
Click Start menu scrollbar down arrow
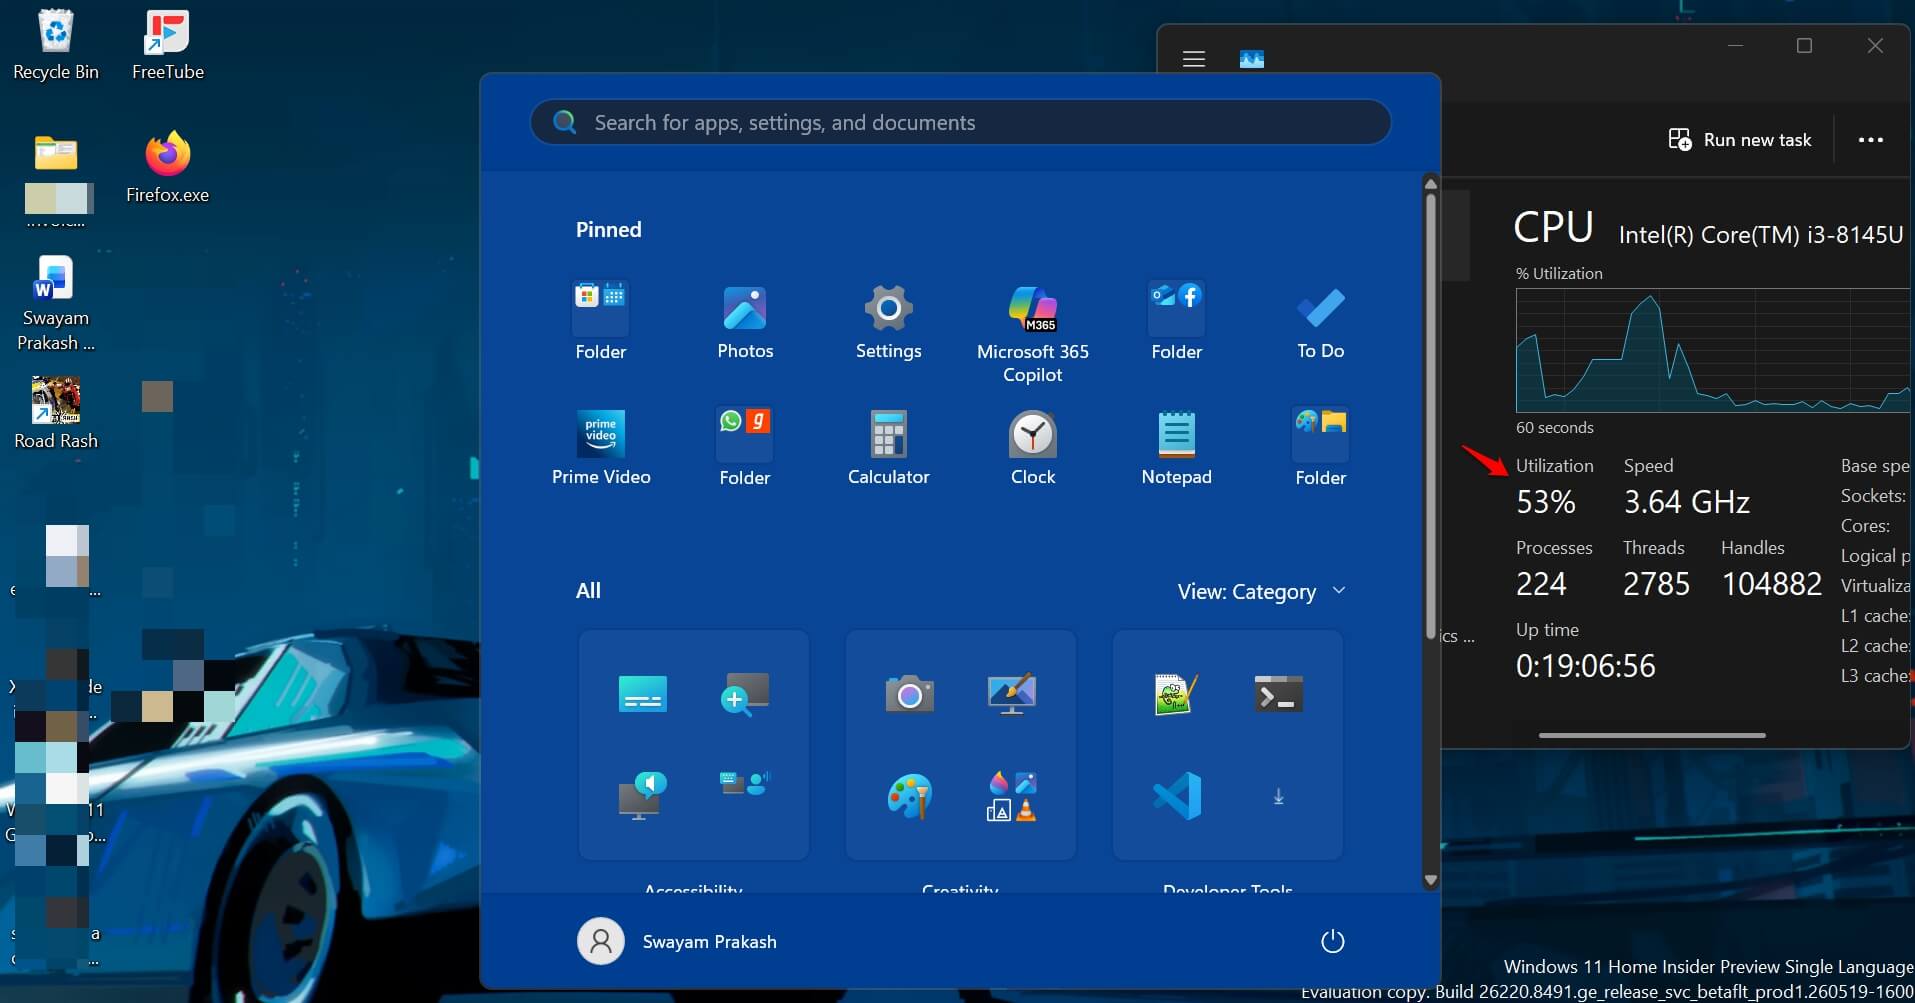point(1430,881)
